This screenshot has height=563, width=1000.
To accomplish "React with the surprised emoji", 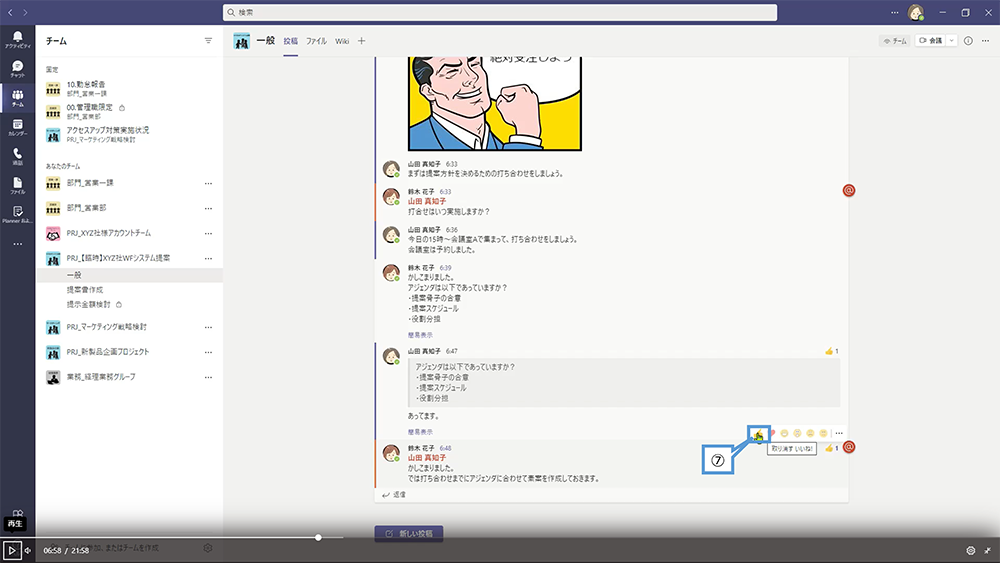I will [797, 433].
